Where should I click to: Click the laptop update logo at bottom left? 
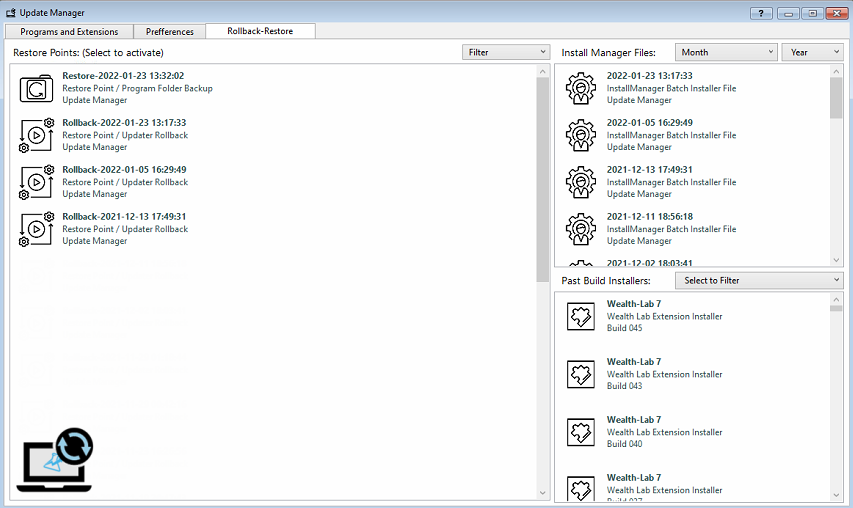pyautogui.click(x=56, y=461)
